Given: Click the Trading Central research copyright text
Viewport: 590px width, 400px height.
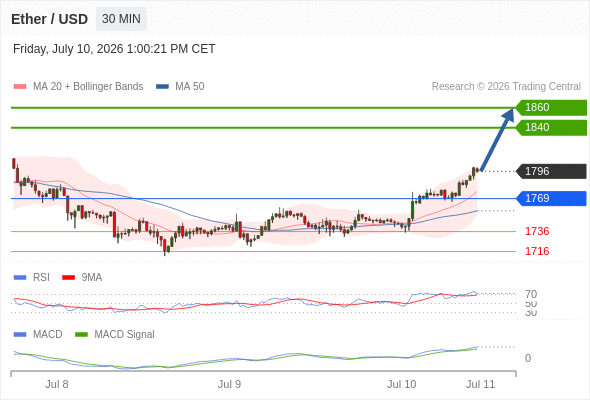Looking at the screenshot, I should (x=506, y=87).
